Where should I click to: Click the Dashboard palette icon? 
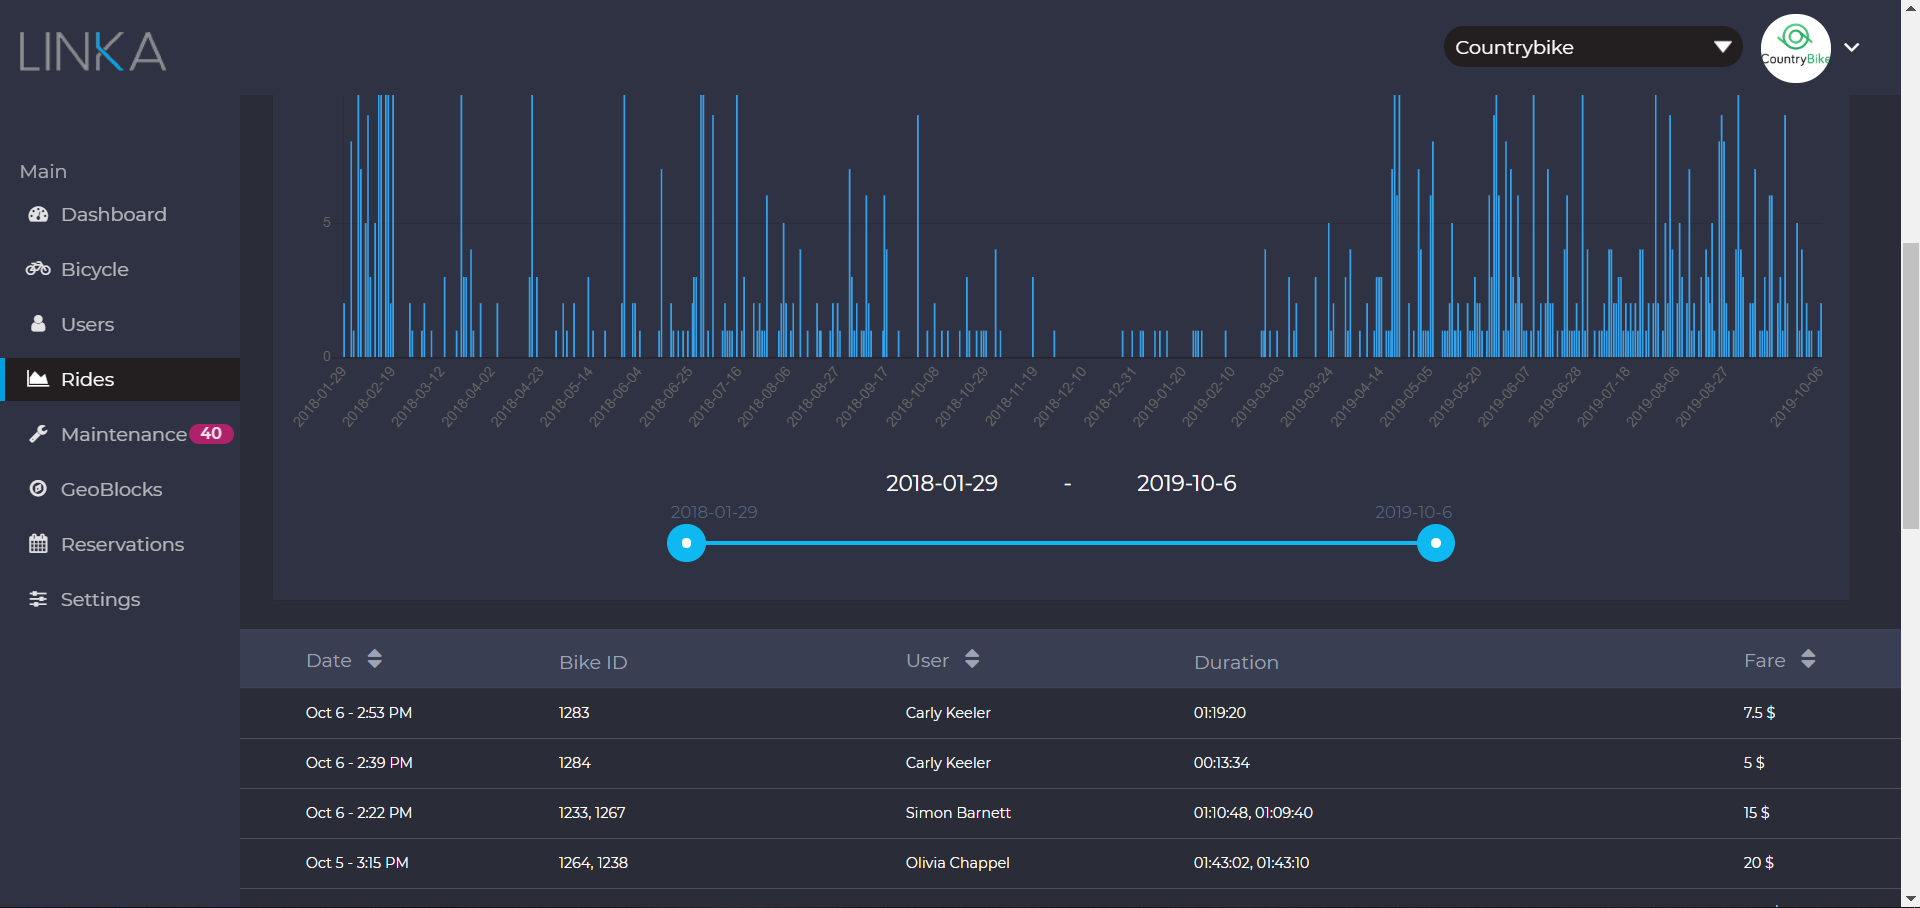tap(38, 214)
